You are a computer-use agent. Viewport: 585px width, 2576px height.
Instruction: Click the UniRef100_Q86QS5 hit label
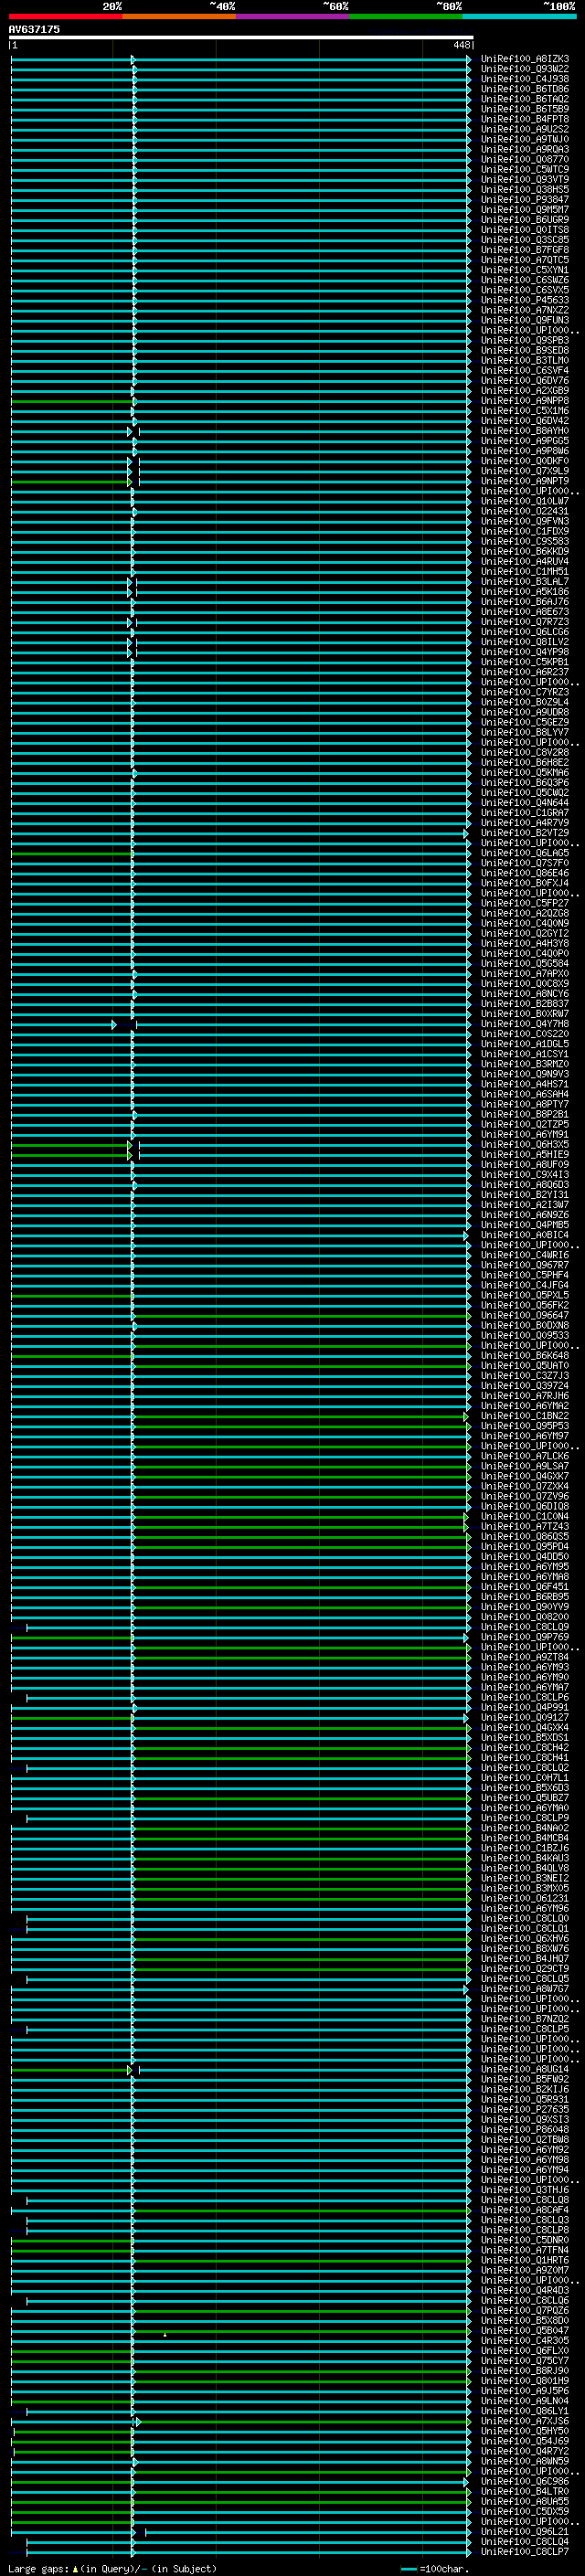click(x=525, y=1536)
